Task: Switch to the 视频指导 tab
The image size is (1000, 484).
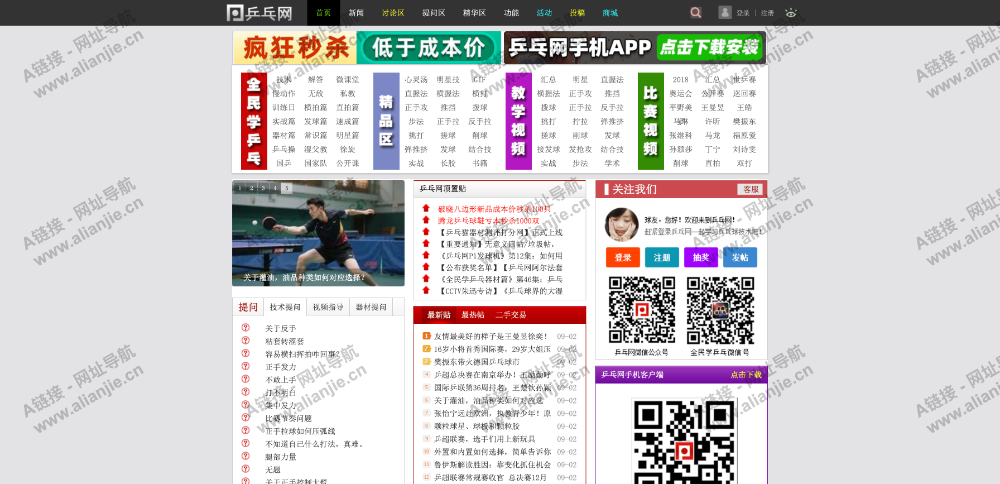Action: [x=328, y=307]
